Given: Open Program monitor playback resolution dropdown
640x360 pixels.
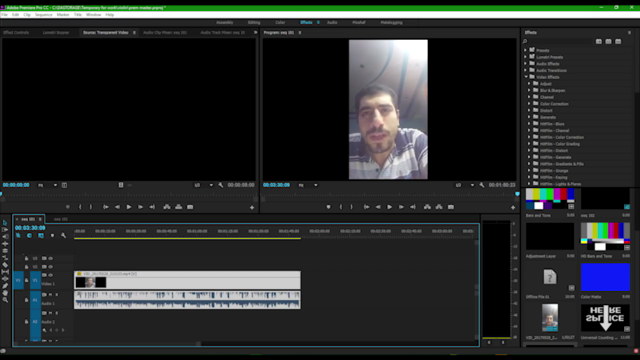Looking at the screenshot, I should (x=465, y=185).
